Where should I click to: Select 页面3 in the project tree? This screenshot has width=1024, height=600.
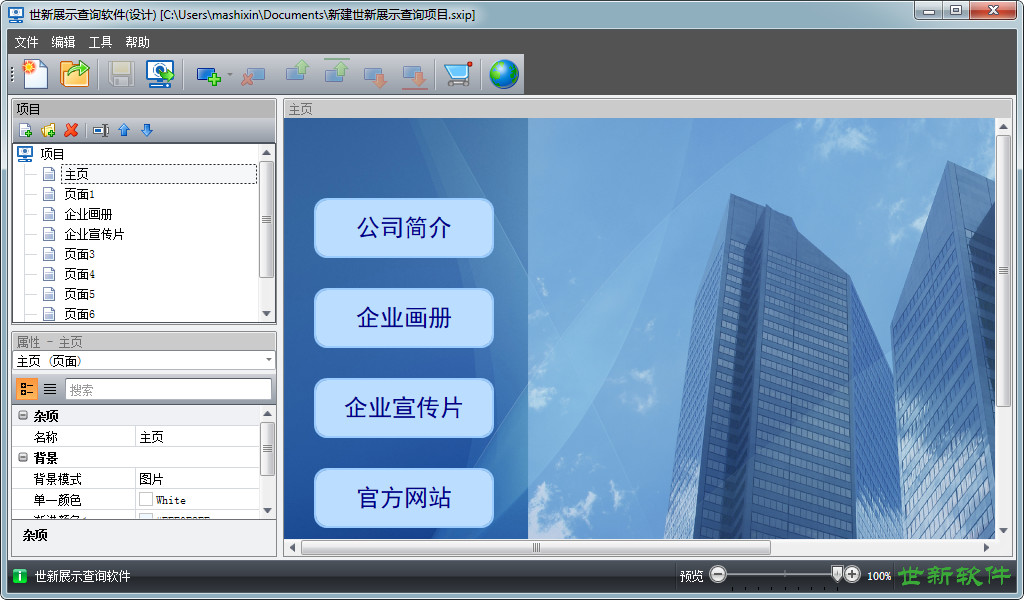[x=79, y=255]
